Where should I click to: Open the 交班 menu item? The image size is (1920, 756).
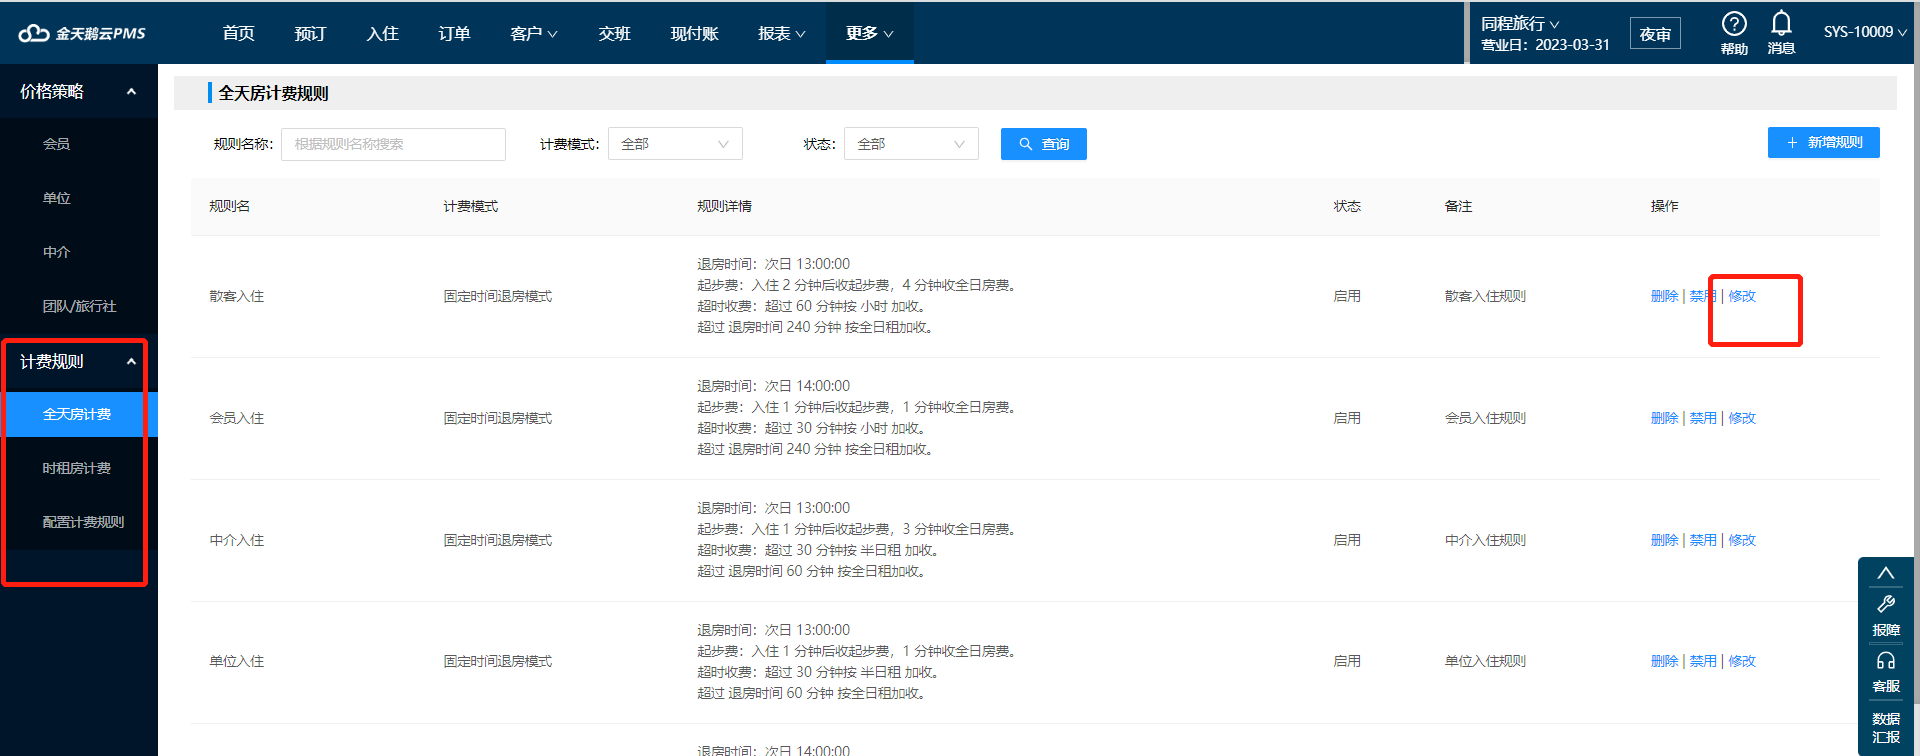pos(614,33)
